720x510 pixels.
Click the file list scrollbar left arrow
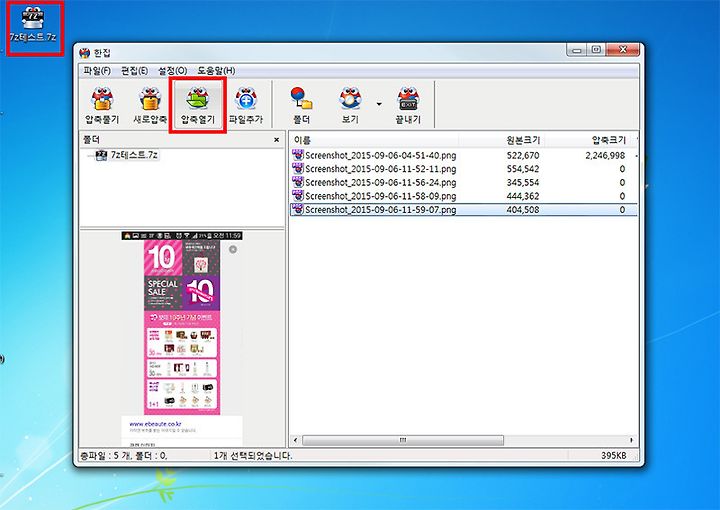coord(295,440)
